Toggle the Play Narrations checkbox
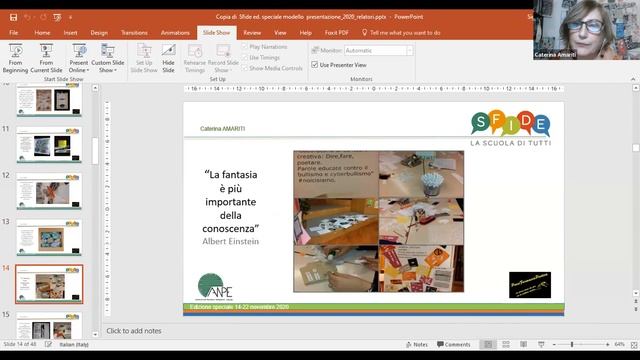The width and height of the screenshot is (640, 360). coord(244,47)
